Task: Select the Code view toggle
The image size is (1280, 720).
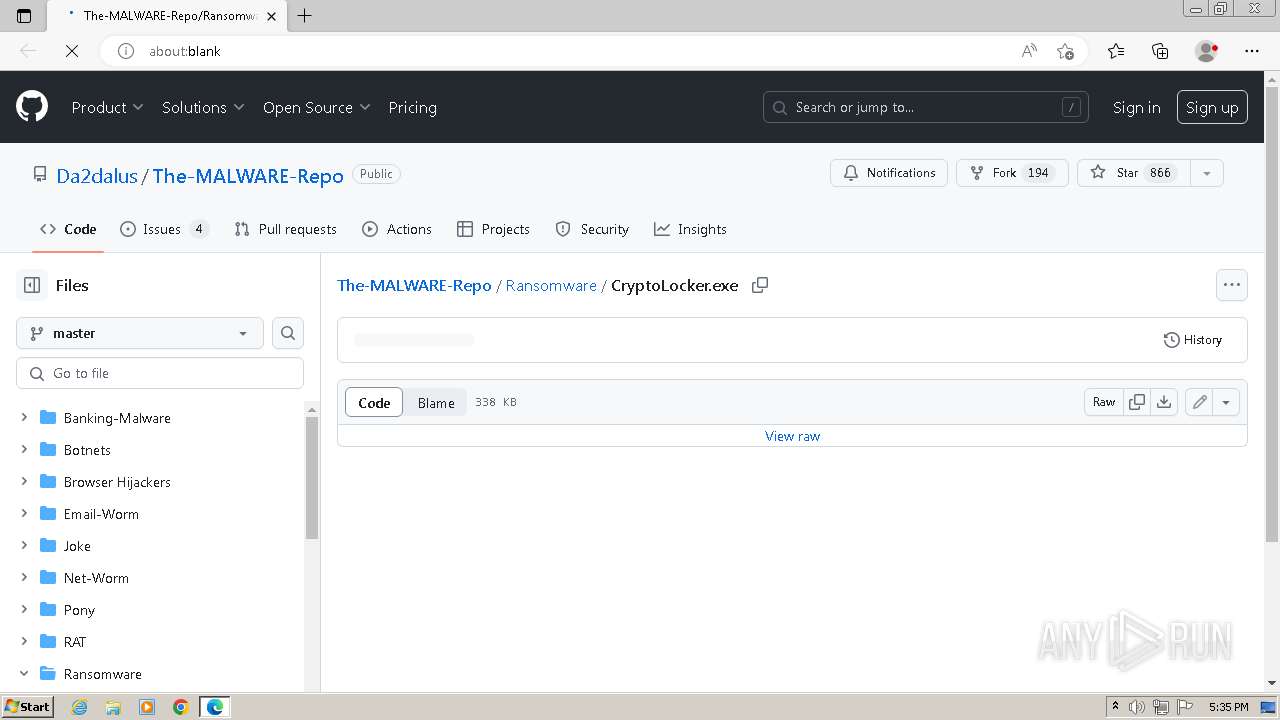Action: (x=374, y=402)
